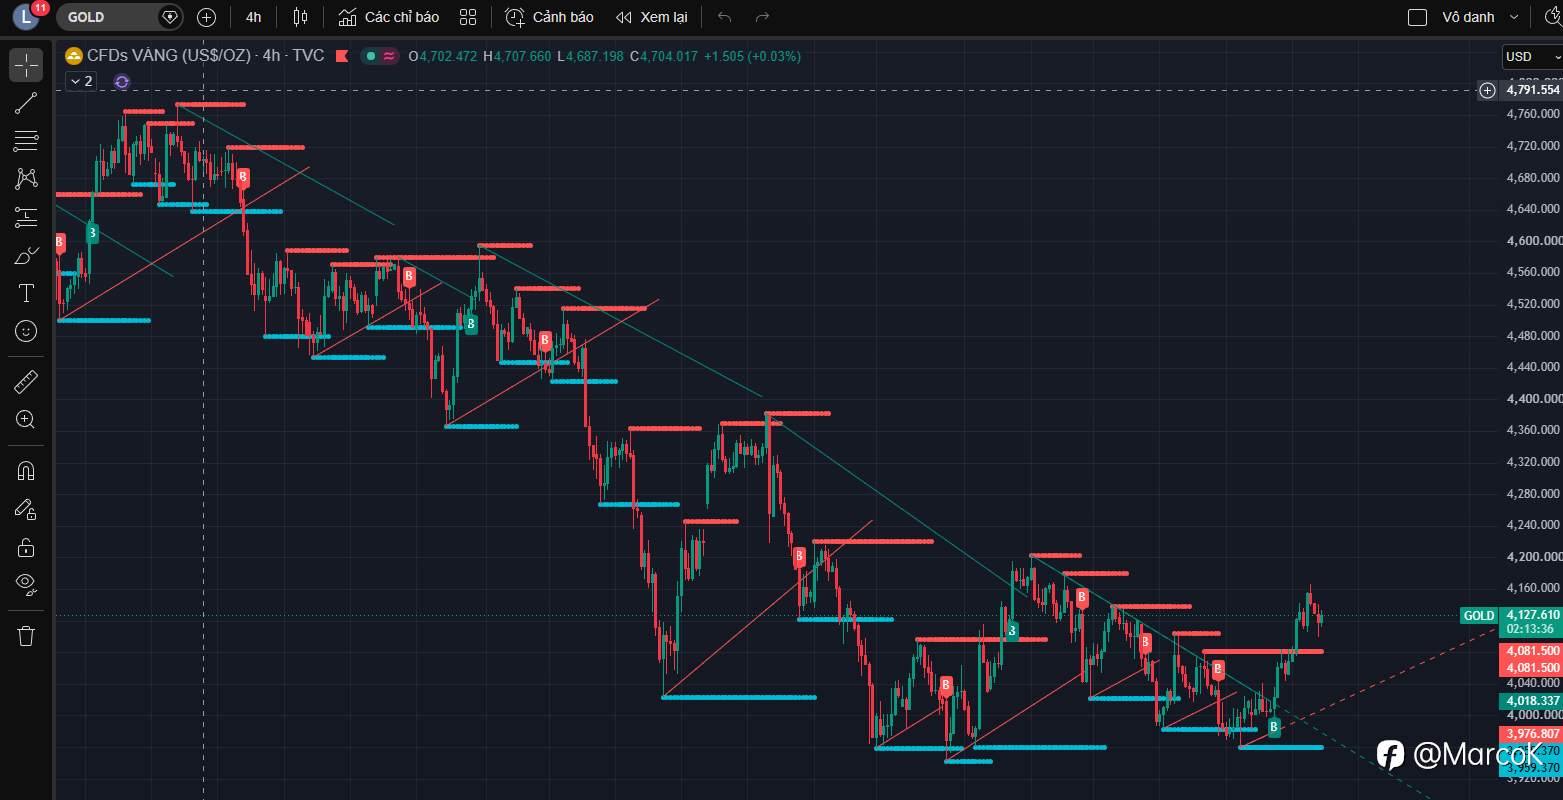Select the trend line drawing tool

pyautogui.click(x=26, y=102)
